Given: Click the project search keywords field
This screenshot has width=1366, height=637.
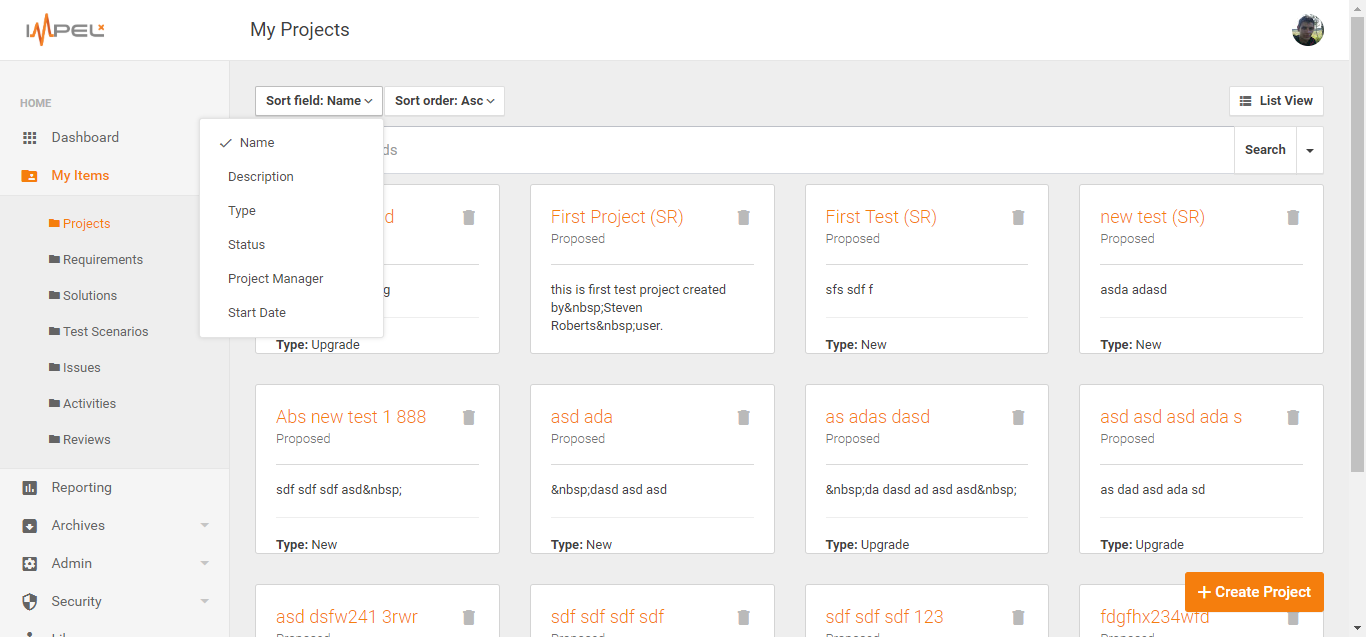Looking at the screenshot, I should click(800, 150).
